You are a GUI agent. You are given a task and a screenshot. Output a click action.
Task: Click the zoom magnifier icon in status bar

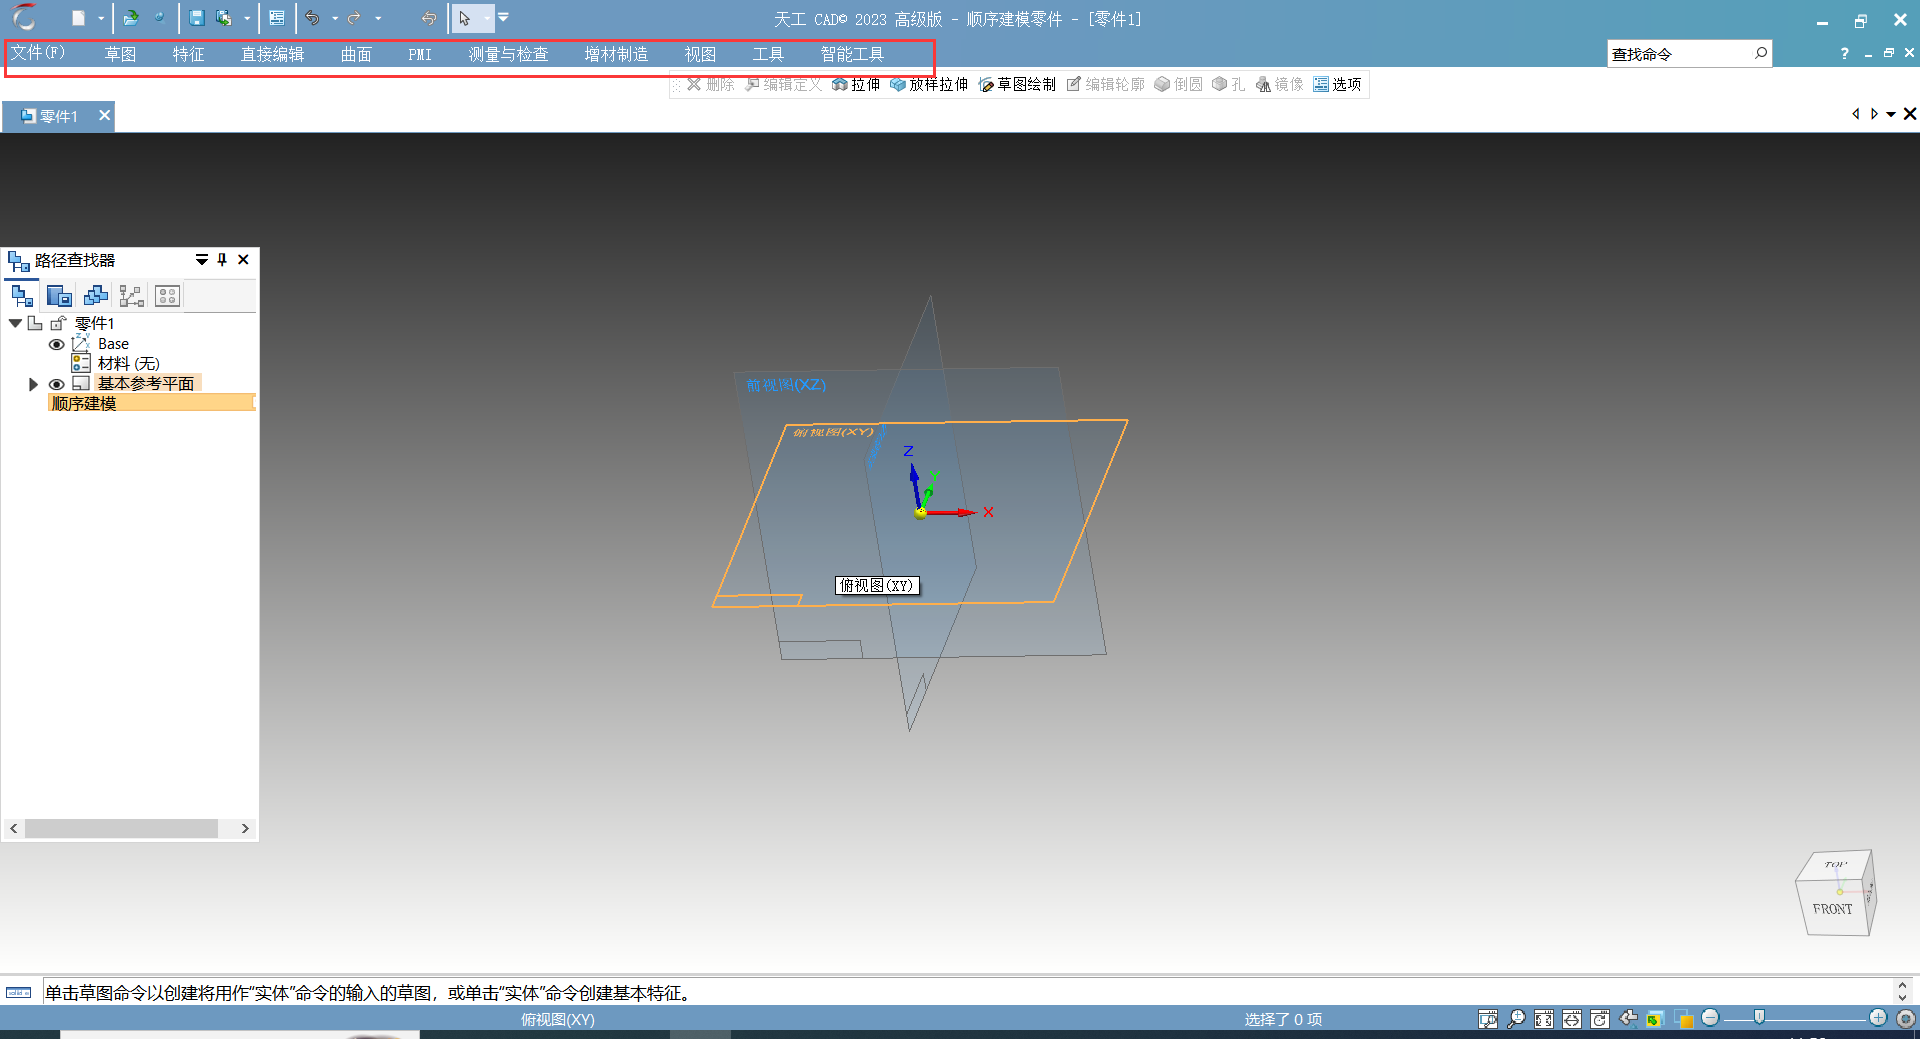[1516, 1018]
